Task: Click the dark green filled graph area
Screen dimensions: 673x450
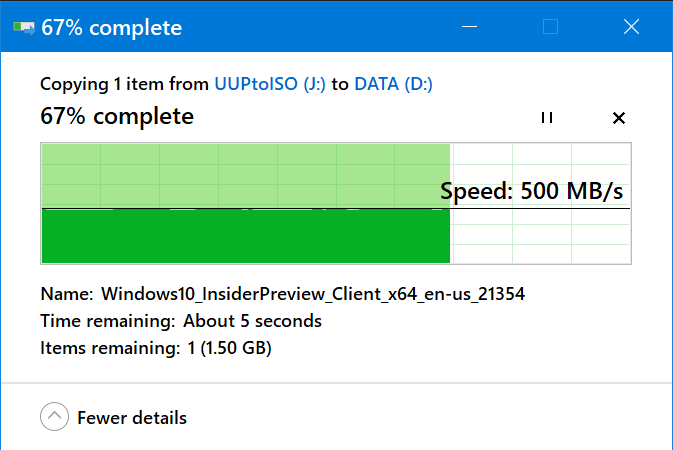Action: (246, 236)
